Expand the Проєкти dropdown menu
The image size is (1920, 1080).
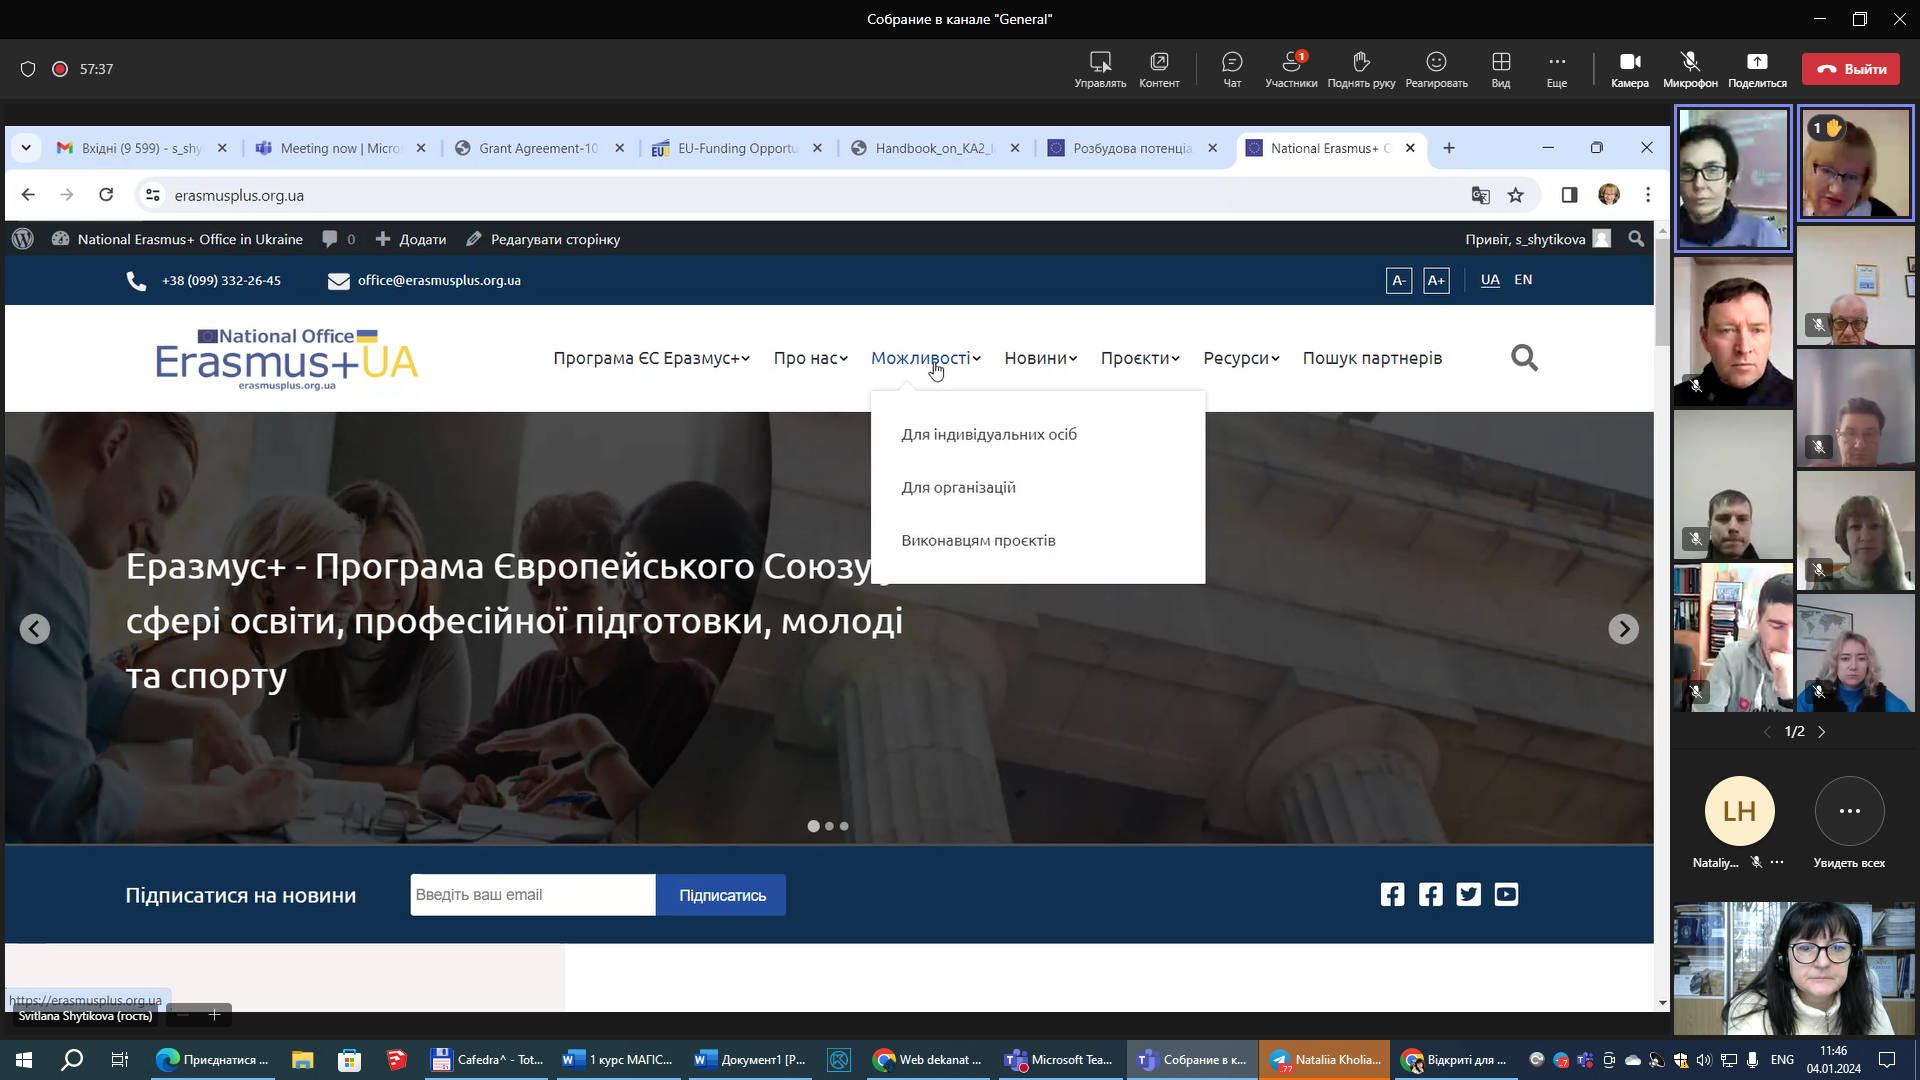(x=1140, y=358)
